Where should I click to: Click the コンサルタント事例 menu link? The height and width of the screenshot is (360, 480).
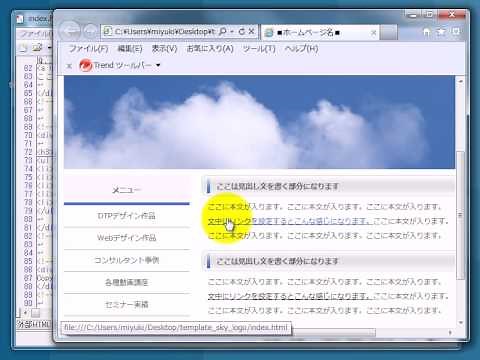coord(127,260)
